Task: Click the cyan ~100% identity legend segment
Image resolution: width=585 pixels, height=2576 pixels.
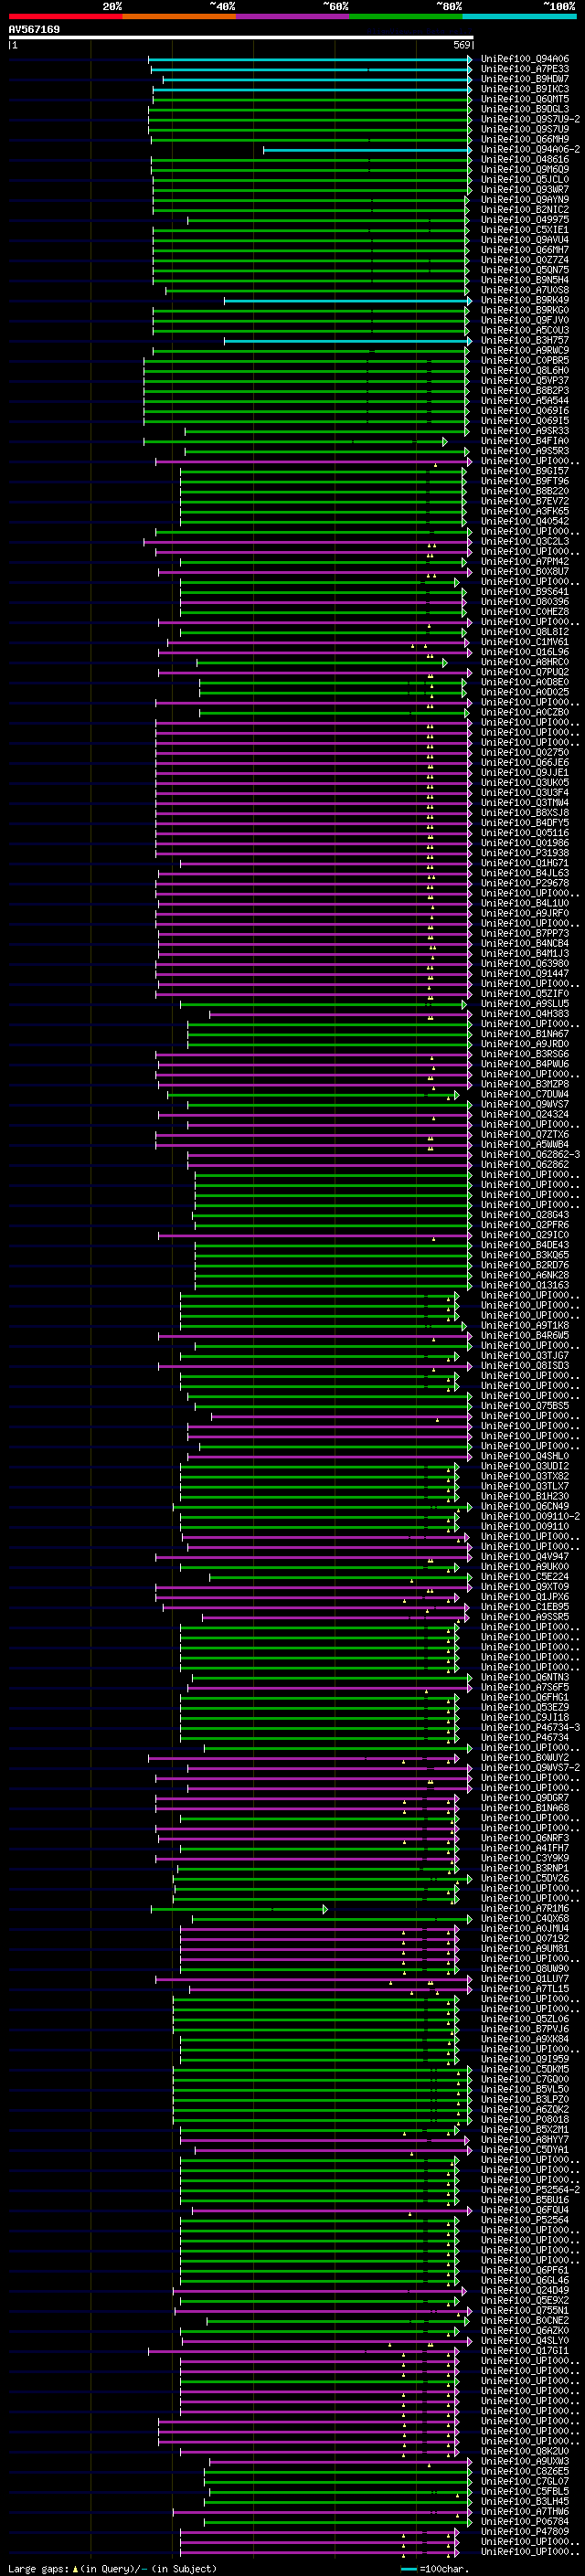Action: 519,16
